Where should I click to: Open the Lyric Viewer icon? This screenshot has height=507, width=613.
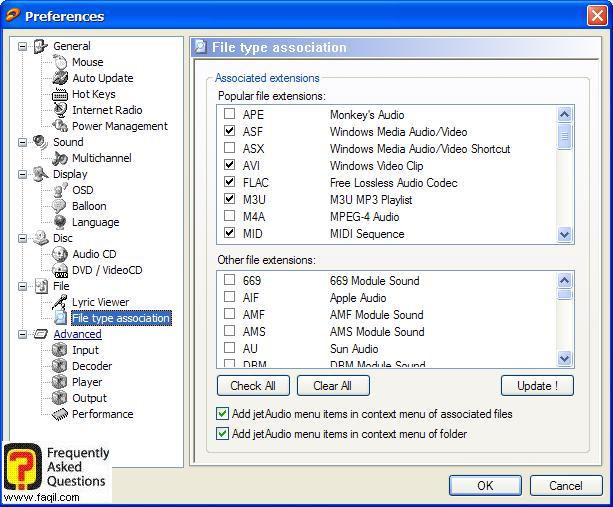coord(60,302)
